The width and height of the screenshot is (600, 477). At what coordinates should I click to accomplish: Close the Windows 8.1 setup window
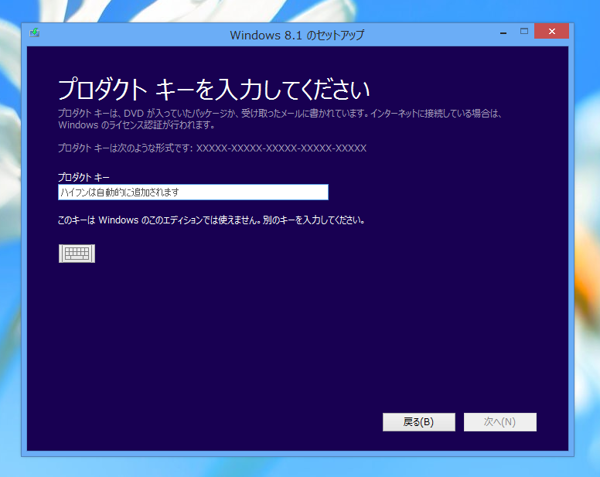tap(552, 31)
